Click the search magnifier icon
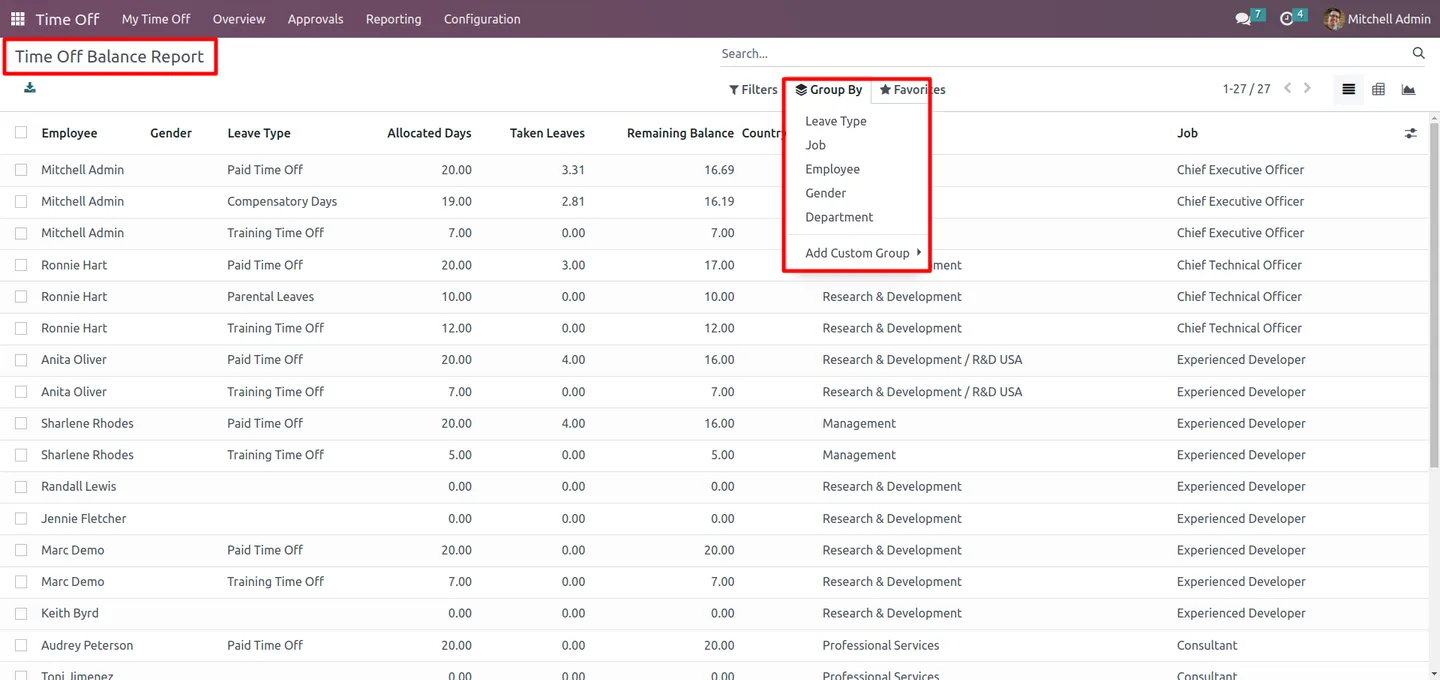The image size is (1440, 680). [1418, 54]
